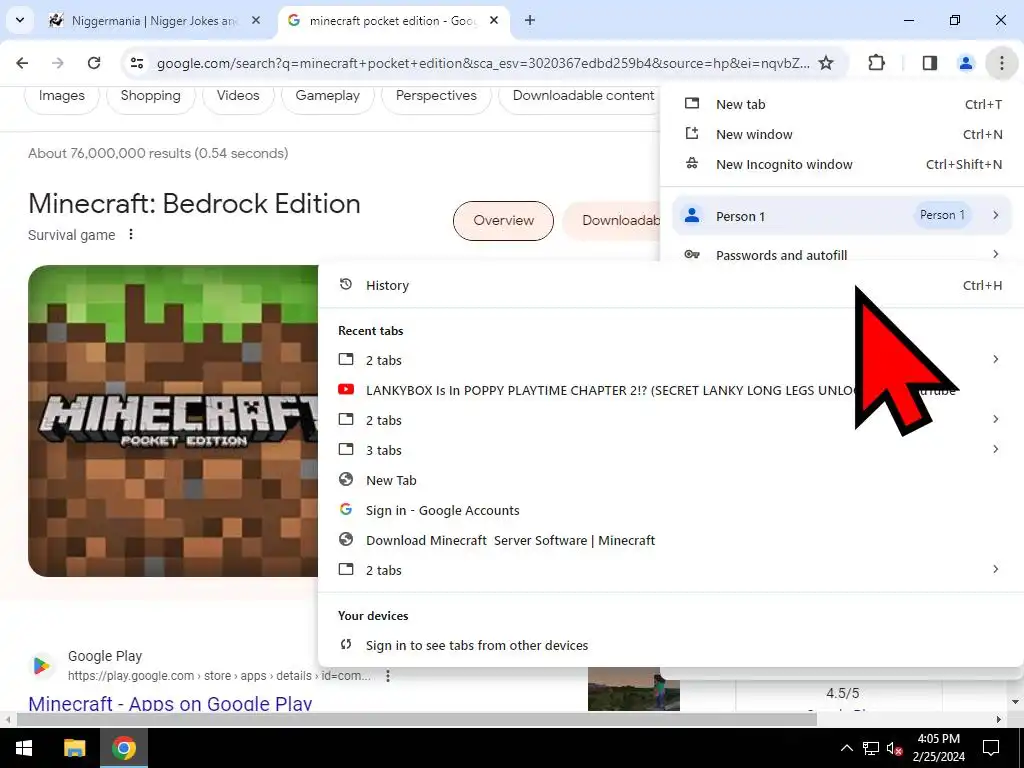Expand 2 tabs entry directly under Recent tabs
This screenshot has height=768, width=1024.
coord(670,360)
